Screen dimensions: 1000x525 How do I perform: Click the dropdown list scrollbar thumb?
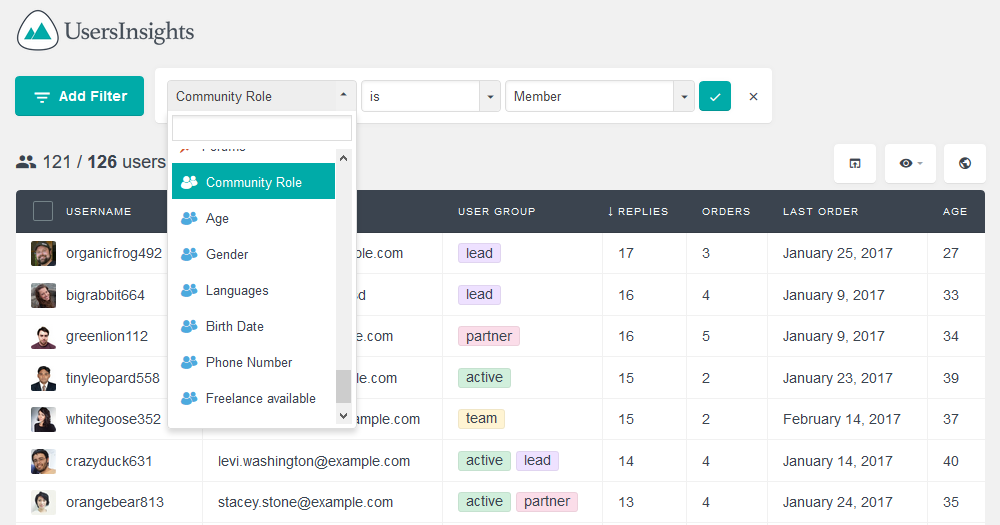point(344,386)
